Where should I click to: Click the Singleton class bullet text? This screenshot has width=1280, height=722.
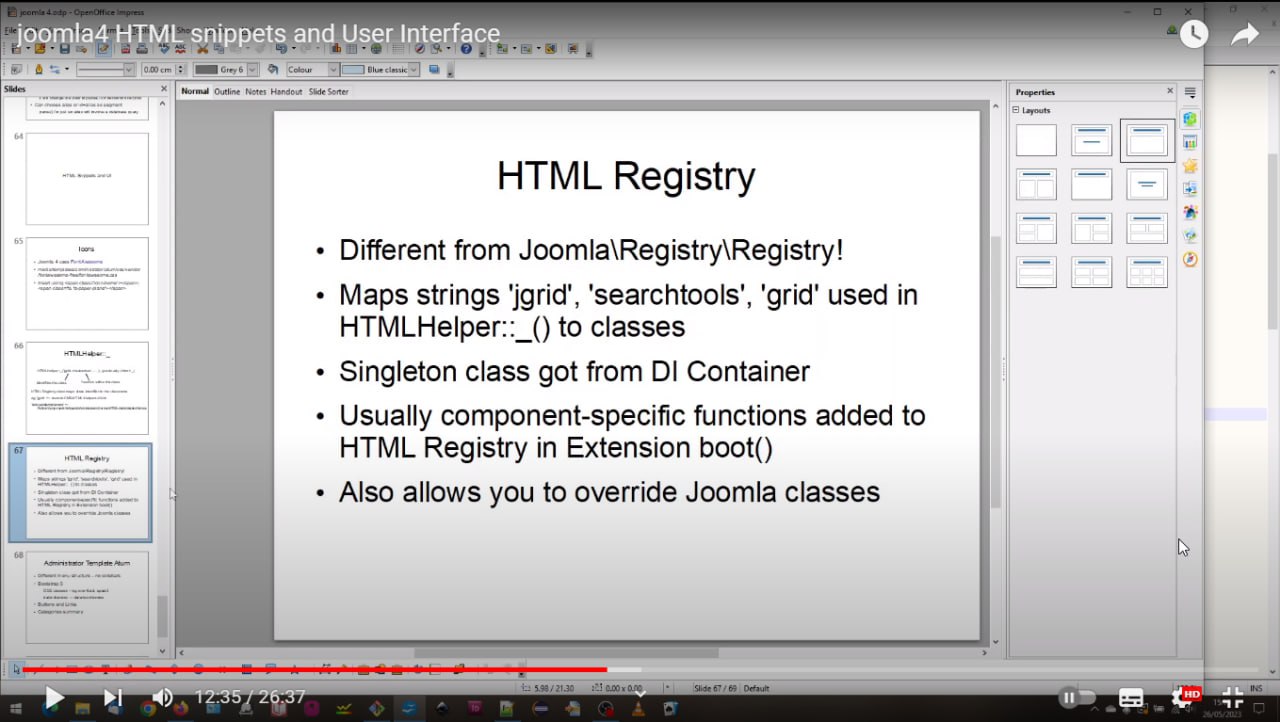click(574, 372)
